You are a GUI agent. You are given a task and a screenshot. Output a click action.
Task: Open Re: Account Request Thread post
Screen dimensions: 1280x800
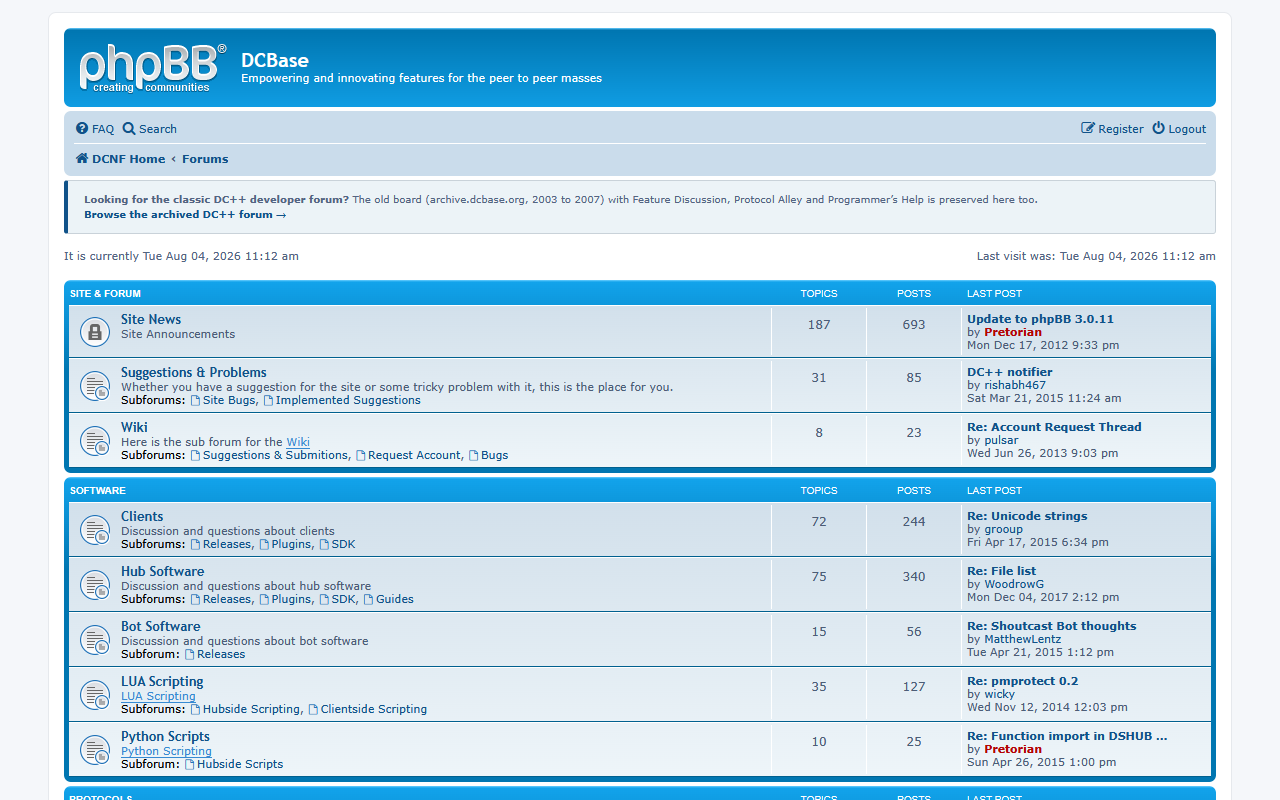point(1054,427)
